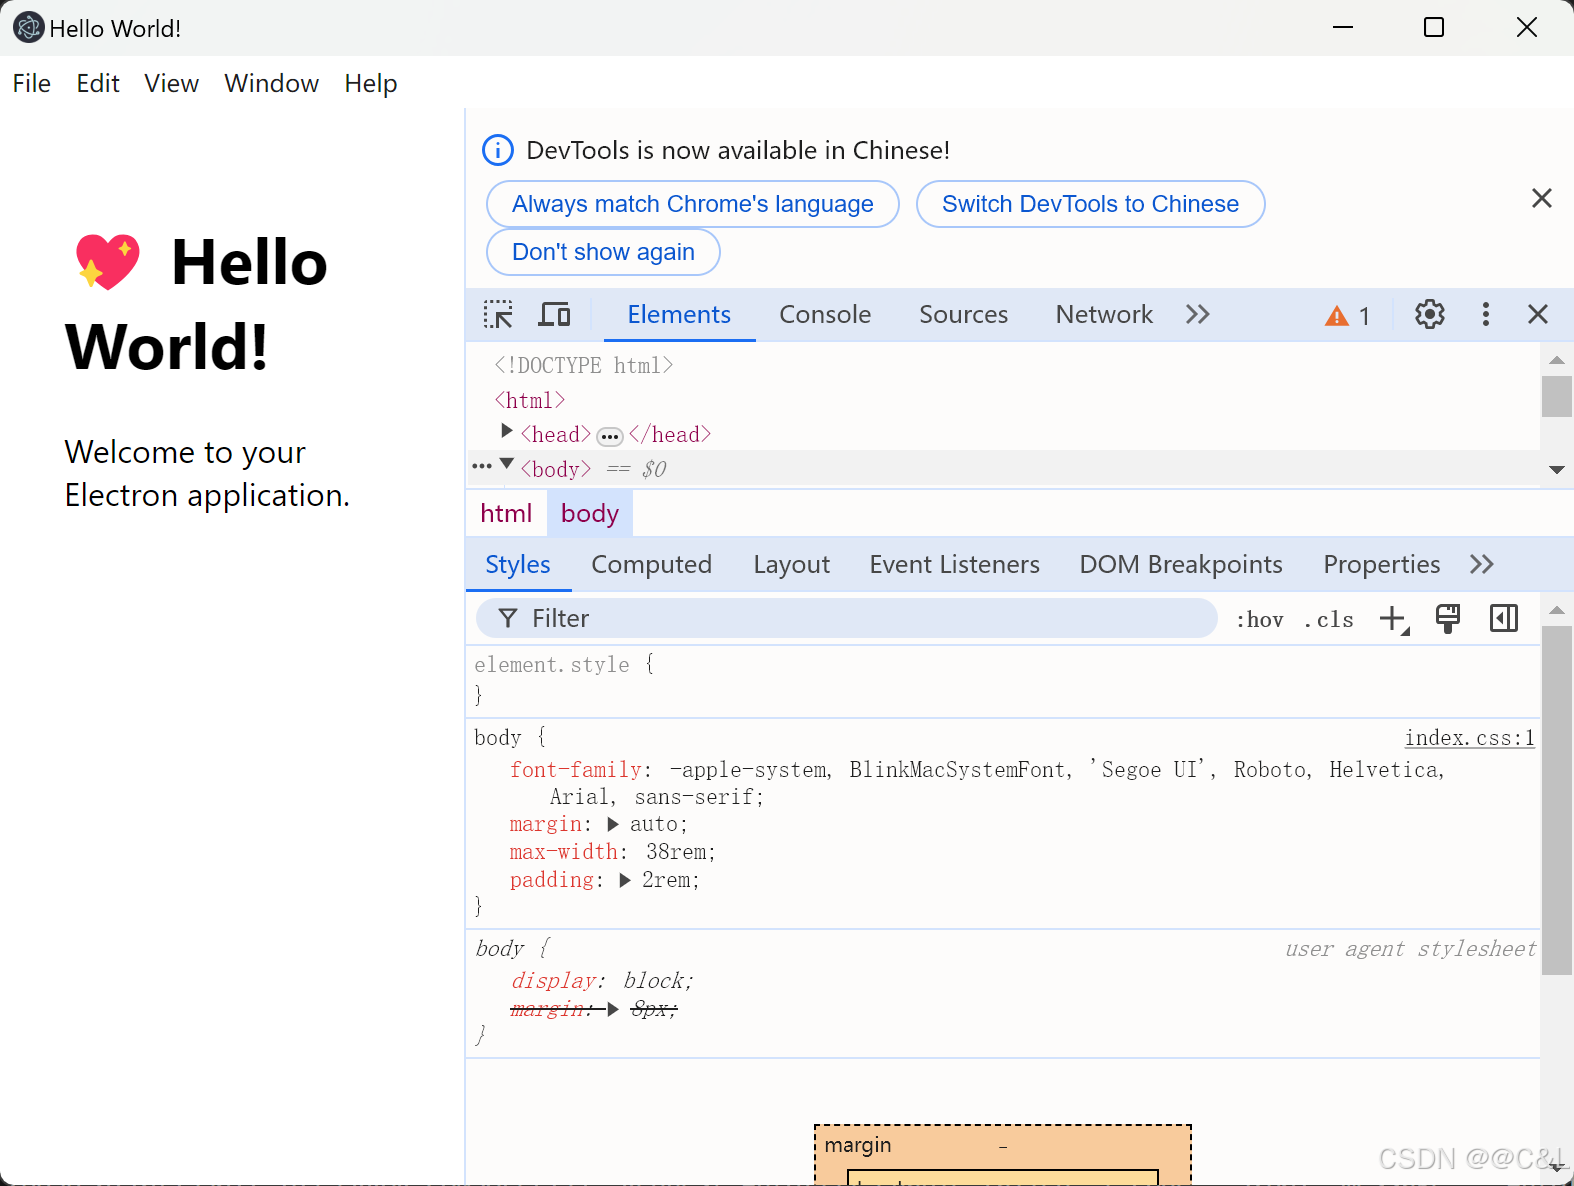Switch to the Sources tab
1574x1186 pixels.
pyautogui.click(x=963, y=315)
